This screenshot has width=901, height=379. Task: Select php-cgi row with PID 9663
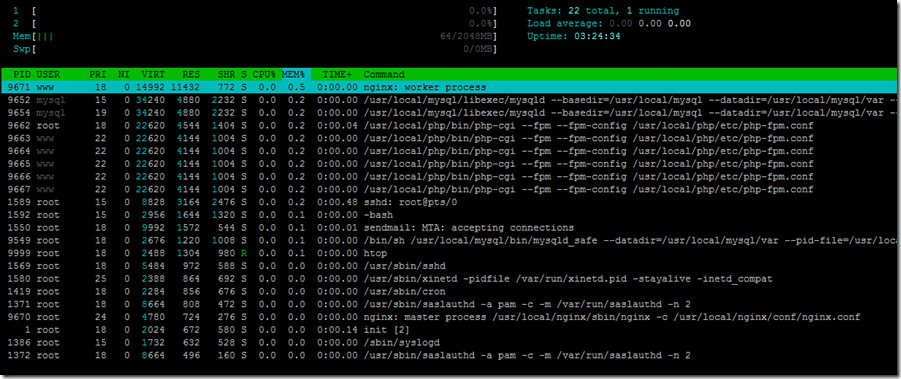[x=450, y=138]
